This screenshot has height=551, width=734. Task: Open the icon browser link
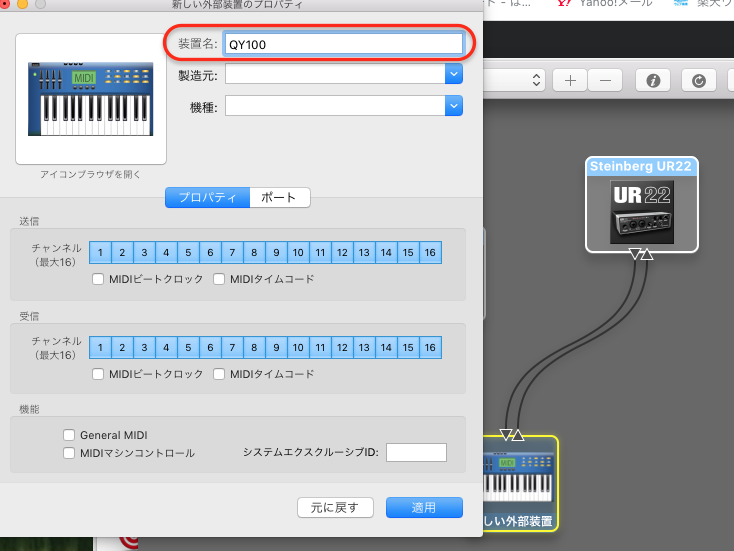90,175
